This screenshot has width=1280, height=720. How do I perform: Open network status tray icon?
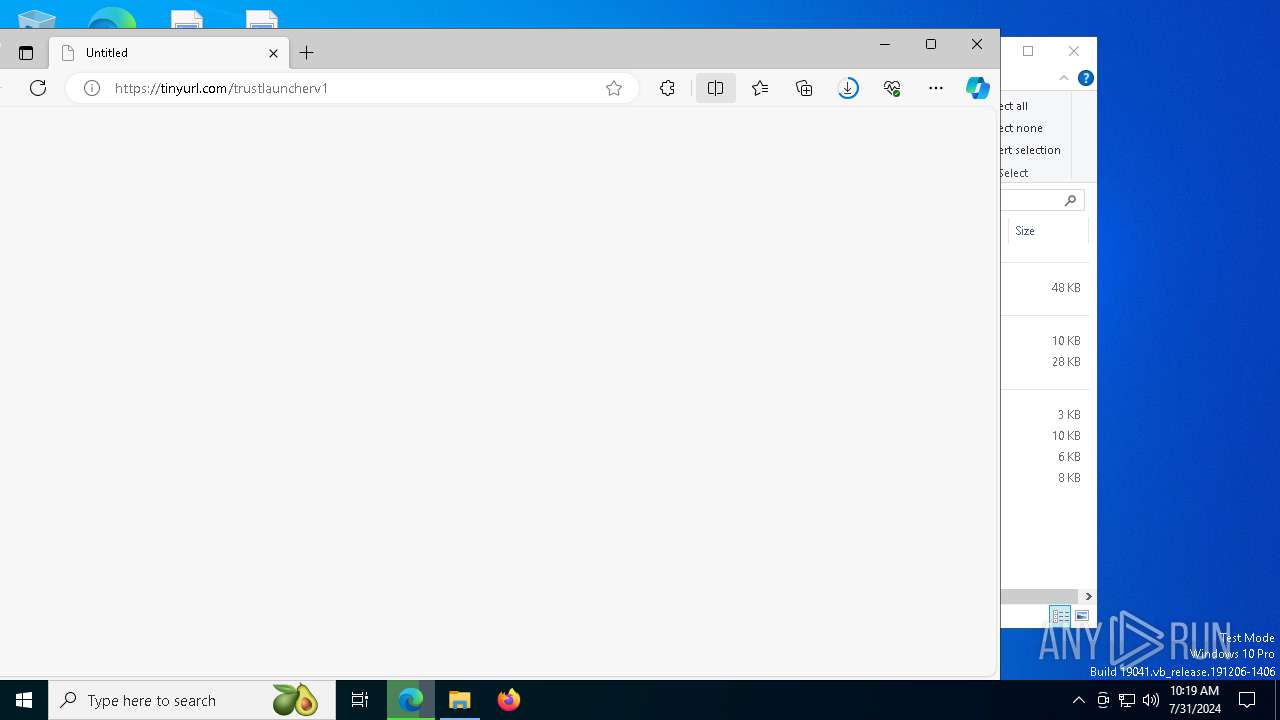click(1127, 700)
